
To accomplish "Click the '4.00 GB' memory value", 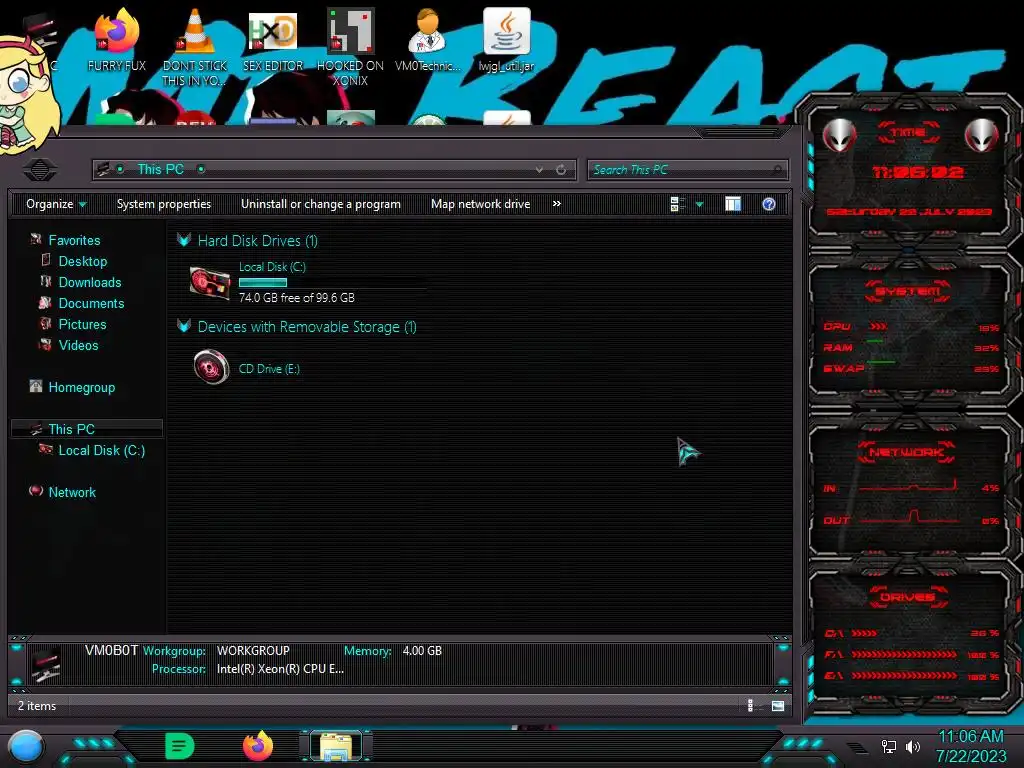I will (x=422, y=650).
